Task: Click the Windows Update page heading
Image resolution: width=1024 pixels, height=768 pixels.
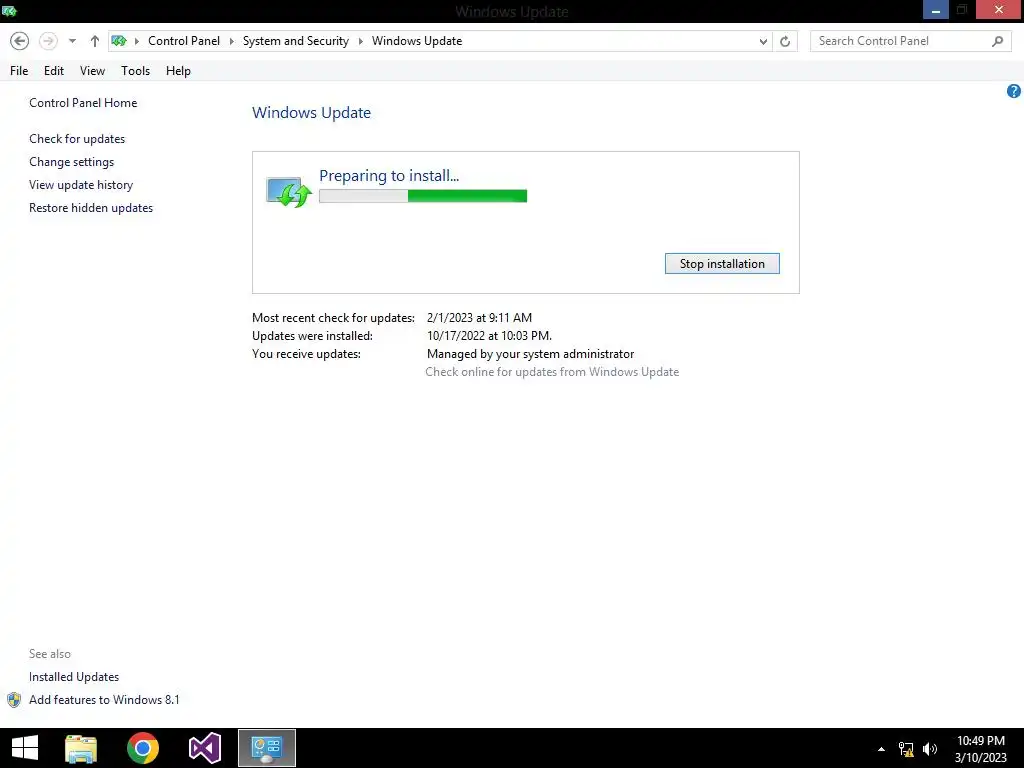Action: (312, 112)
